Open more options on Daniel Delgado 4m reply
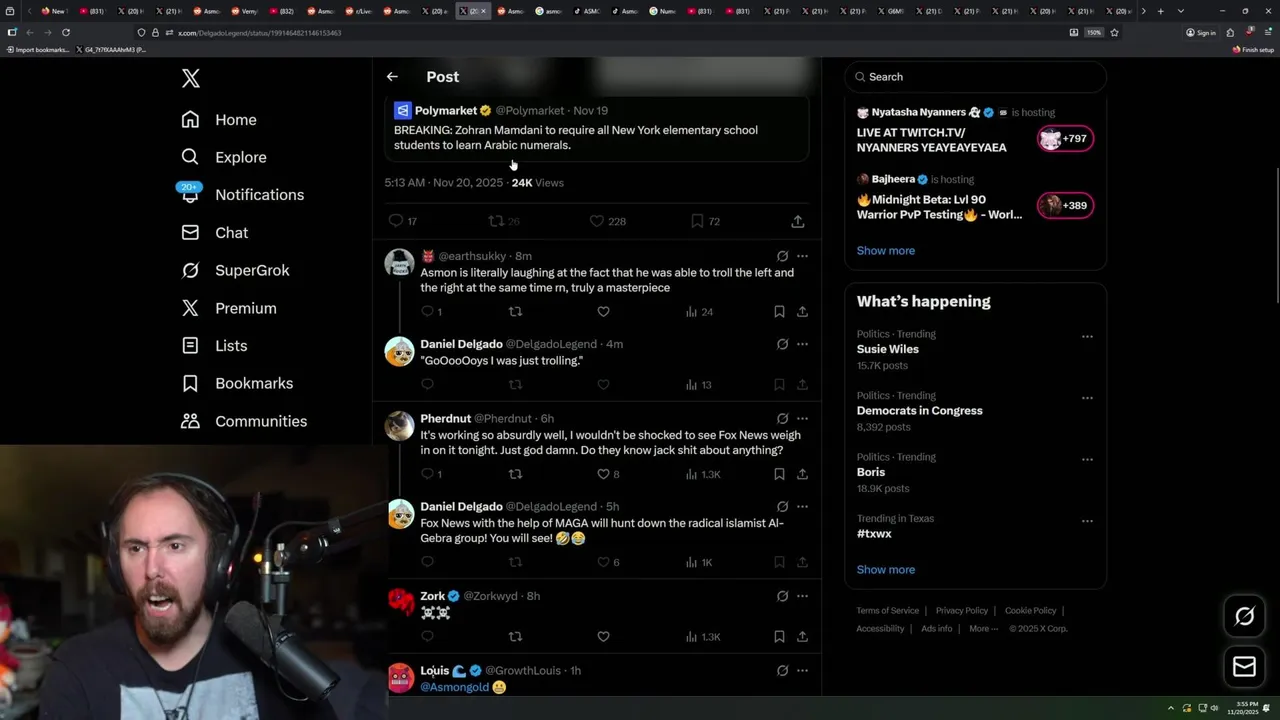Viewport: 1280px width, 720px height. tap(802, 344)
